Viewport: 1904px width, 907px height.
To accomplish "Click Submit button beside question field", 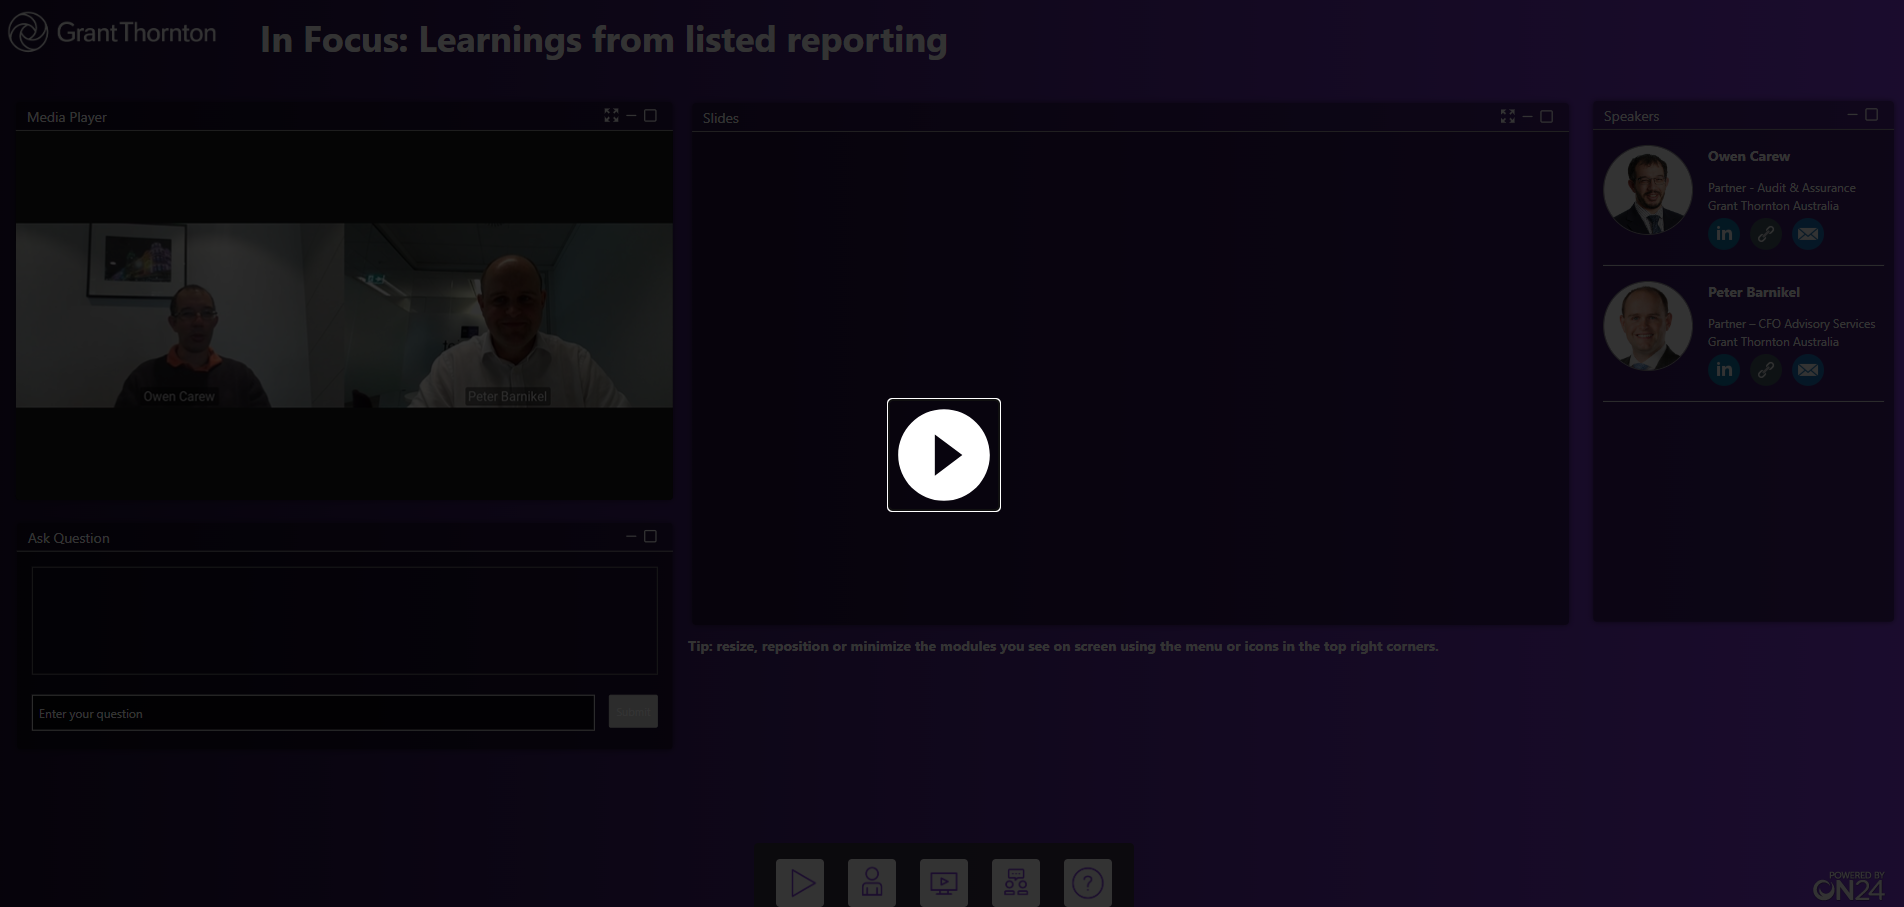I will click(x=633, y=711).
